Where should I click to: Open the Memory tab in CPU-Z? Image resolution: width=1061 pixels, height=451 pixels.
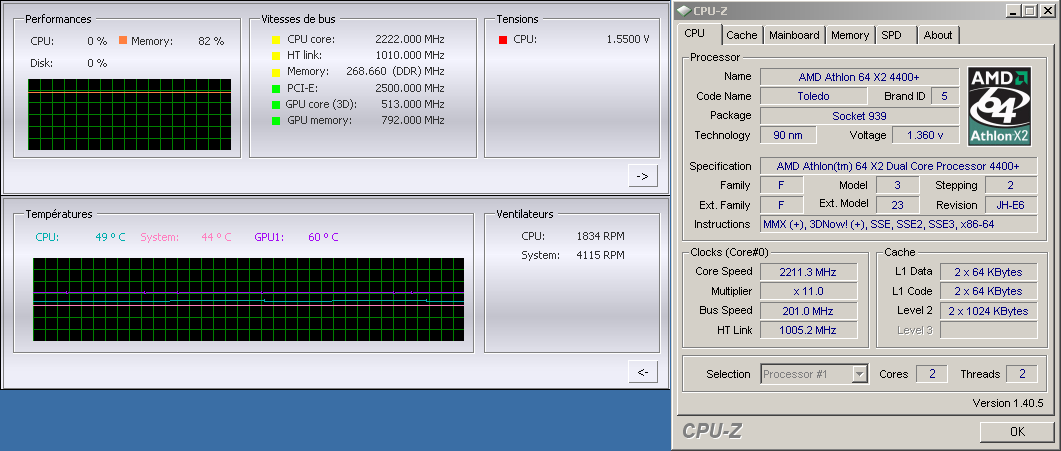coord(850,35)
